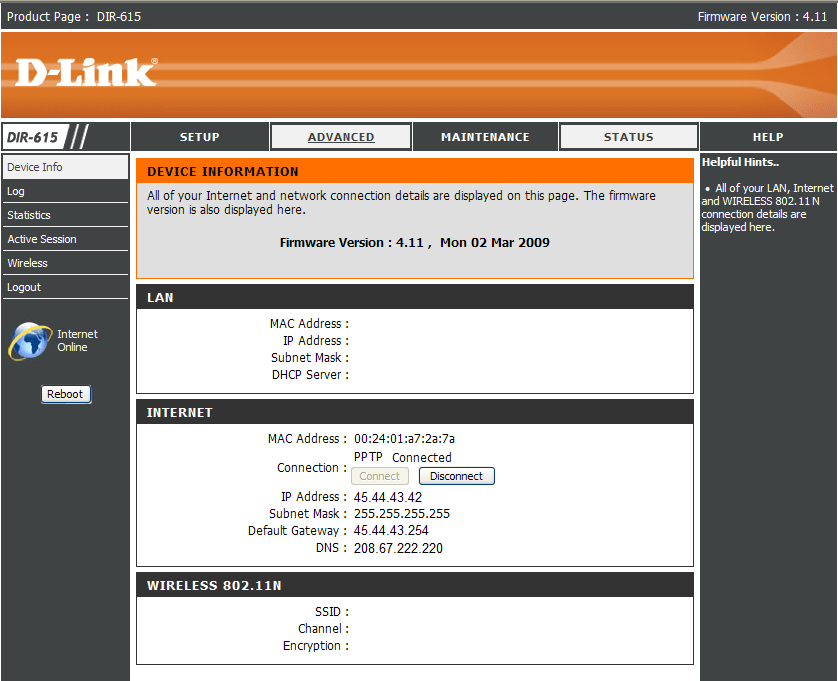Click the Encryption label
Viewport: 838px width, 681px height.
[x=315, y=646]
